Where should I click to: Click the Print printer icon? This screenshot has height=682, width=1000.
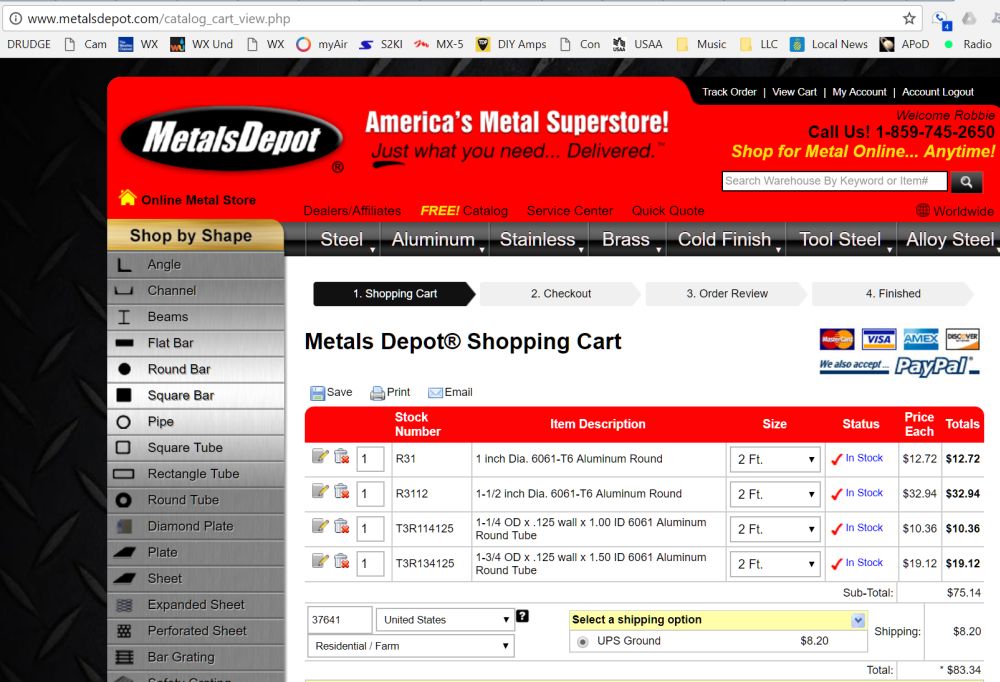coord(378,393)
